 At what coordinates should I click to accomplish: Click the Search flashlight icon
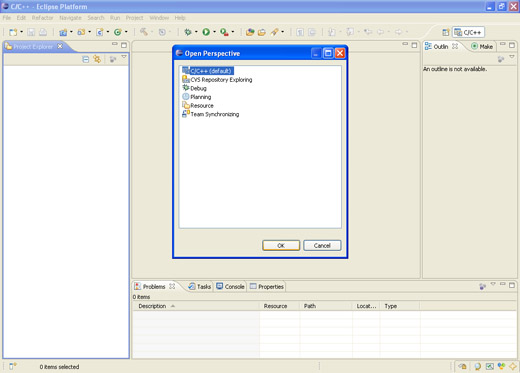click(x=274, y=32)
